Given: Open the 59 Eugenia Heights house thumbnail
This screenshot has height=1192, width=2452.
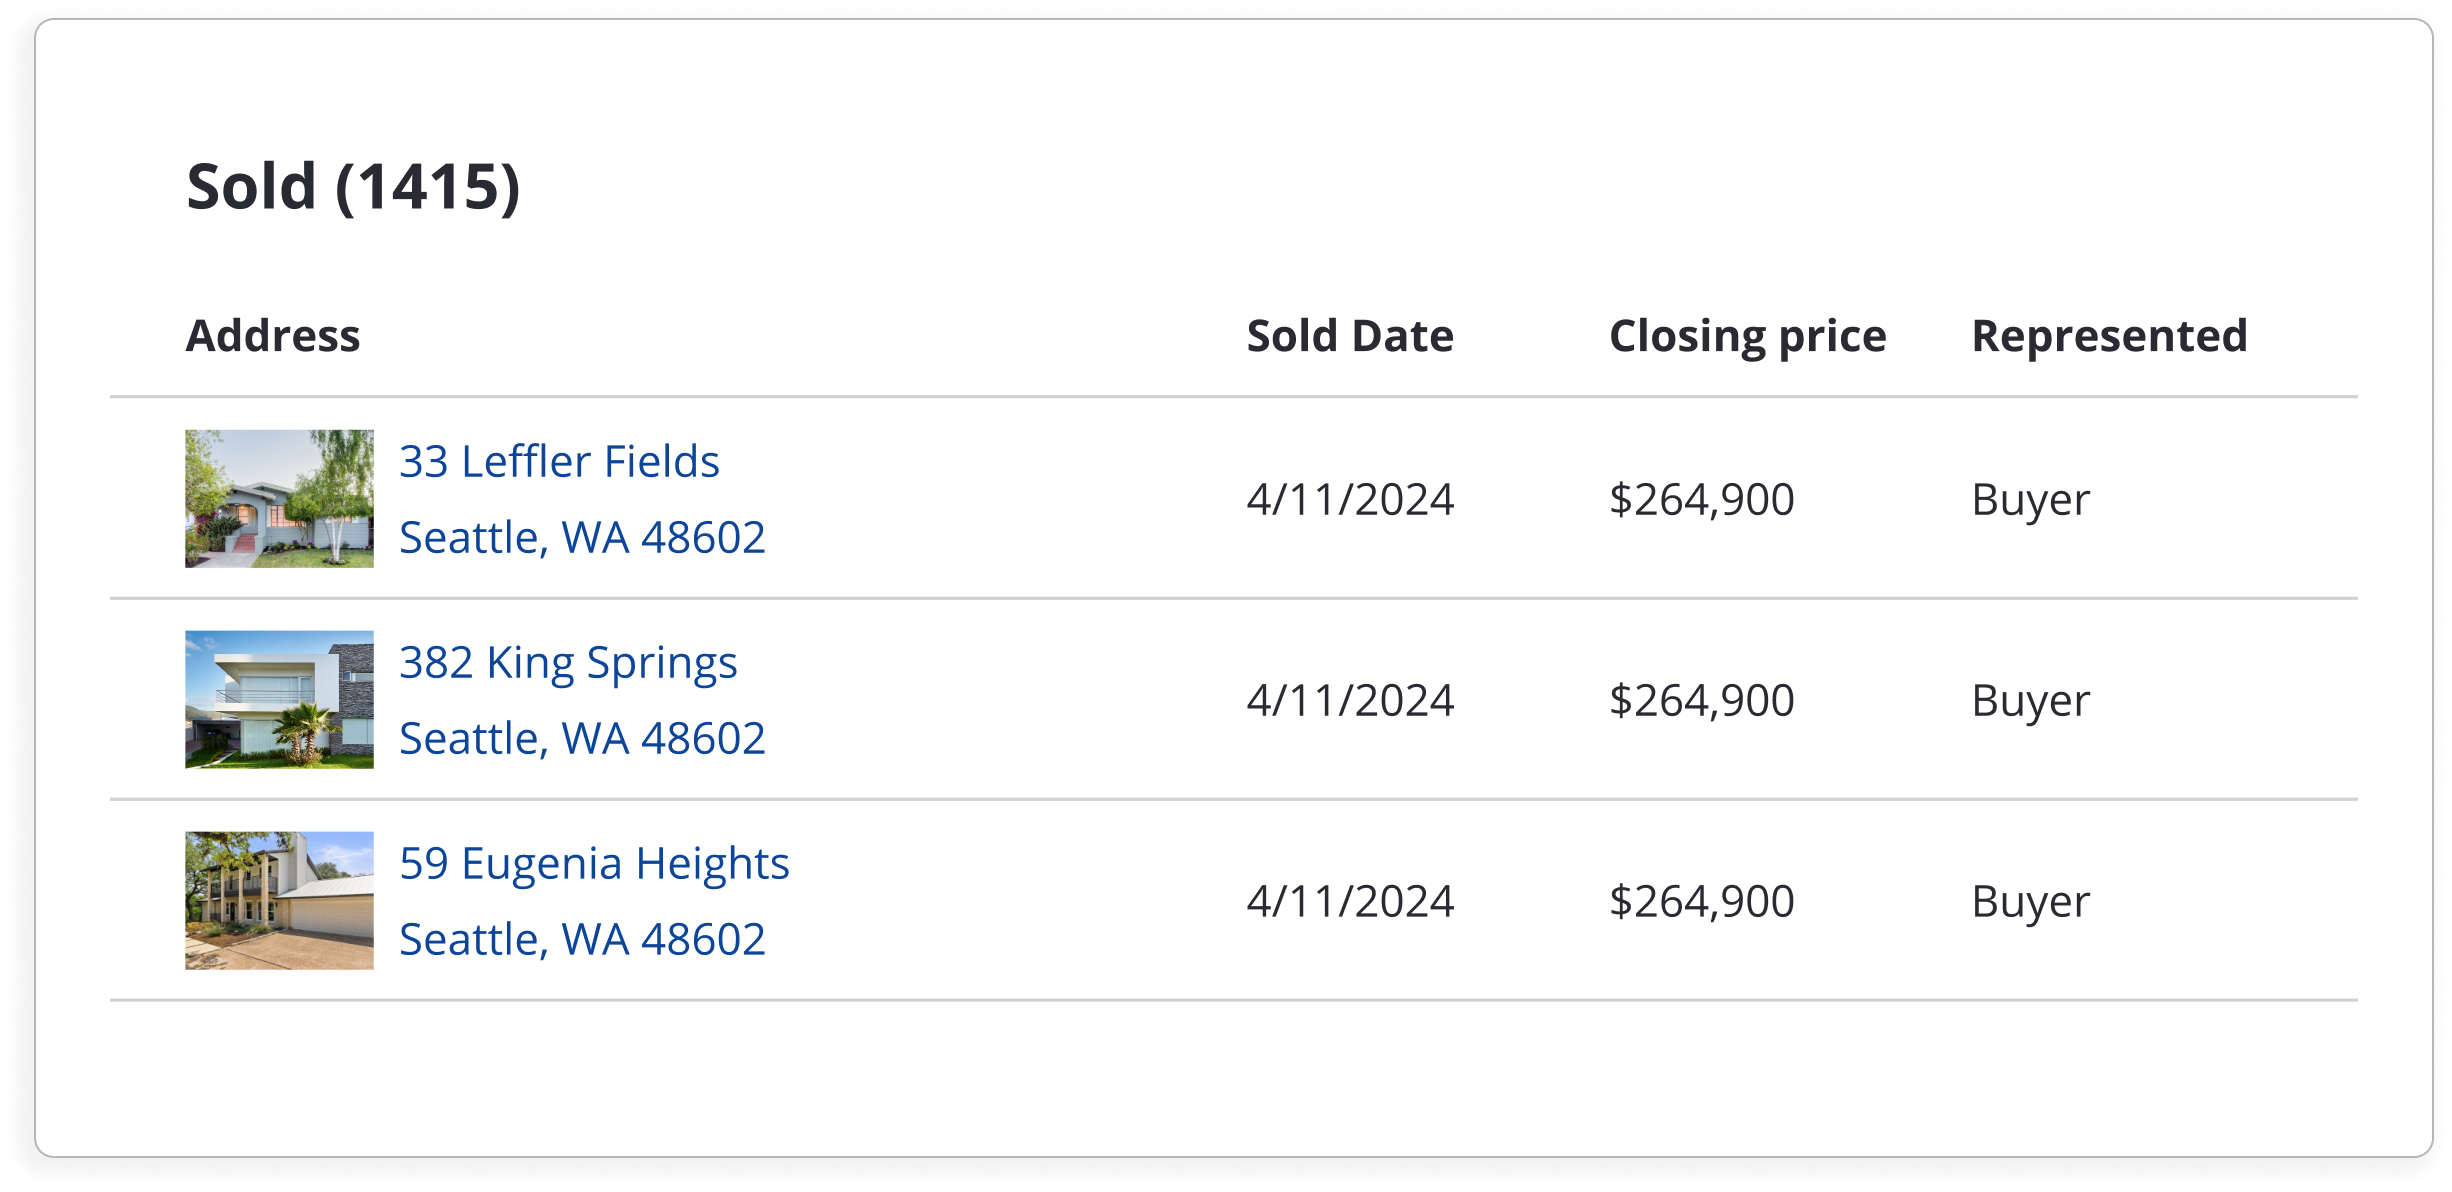Looking at the screenshot, I should tap(279, 900).
